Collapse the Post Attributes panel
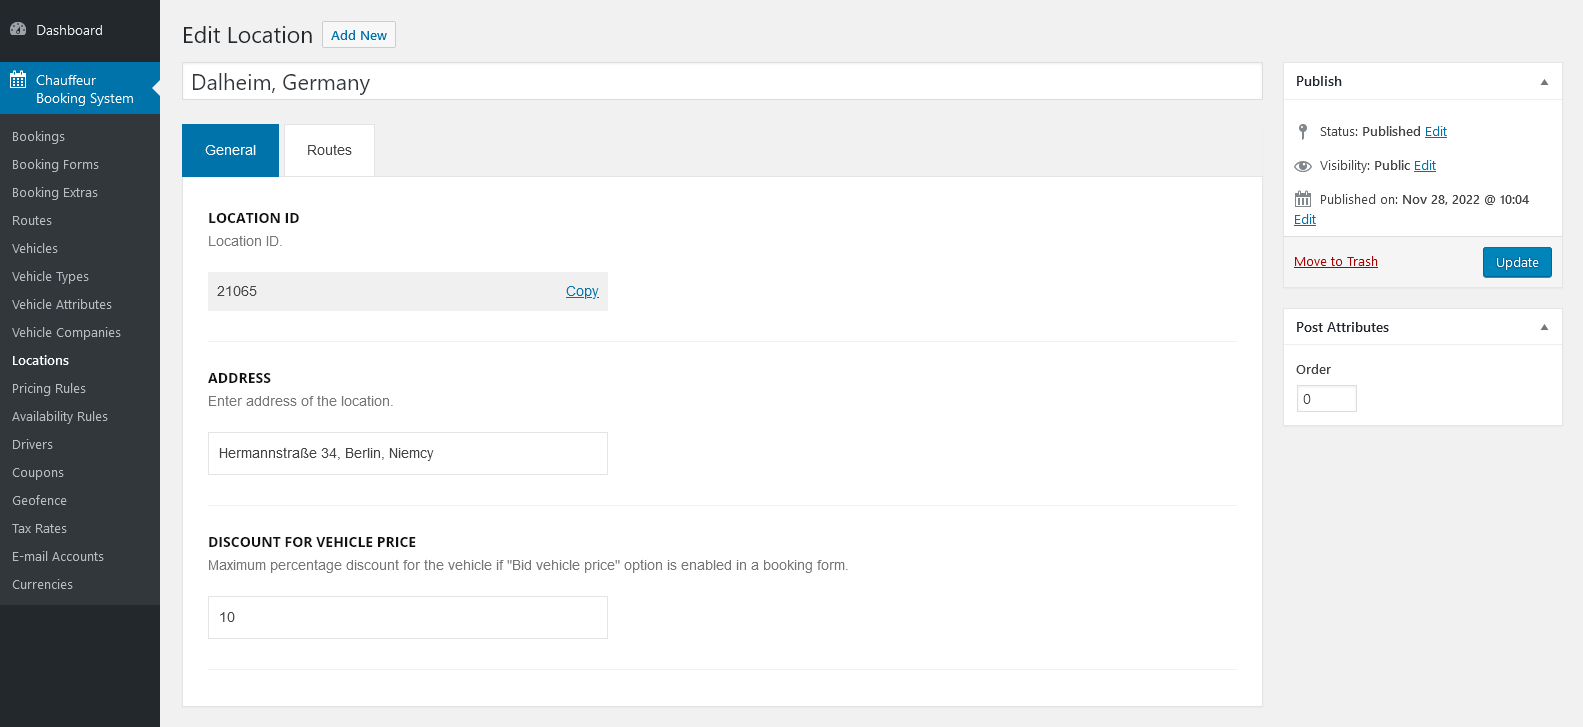 [x=1544, y=327]
